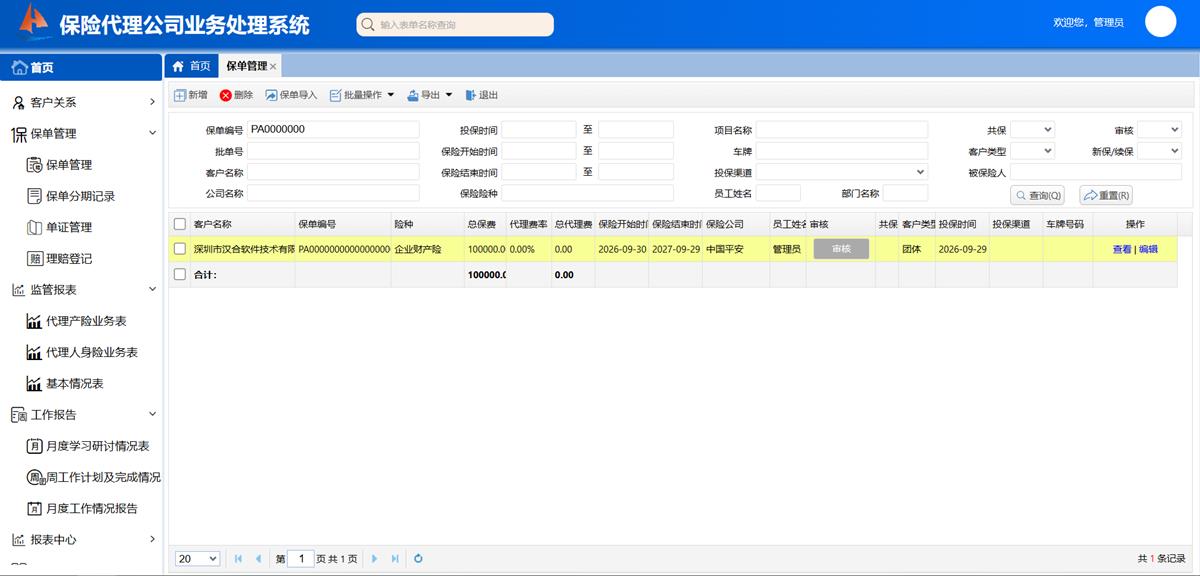Expand the 客户关系 sidebar chevron
1200x576 pixels.
tap(152, 102)
